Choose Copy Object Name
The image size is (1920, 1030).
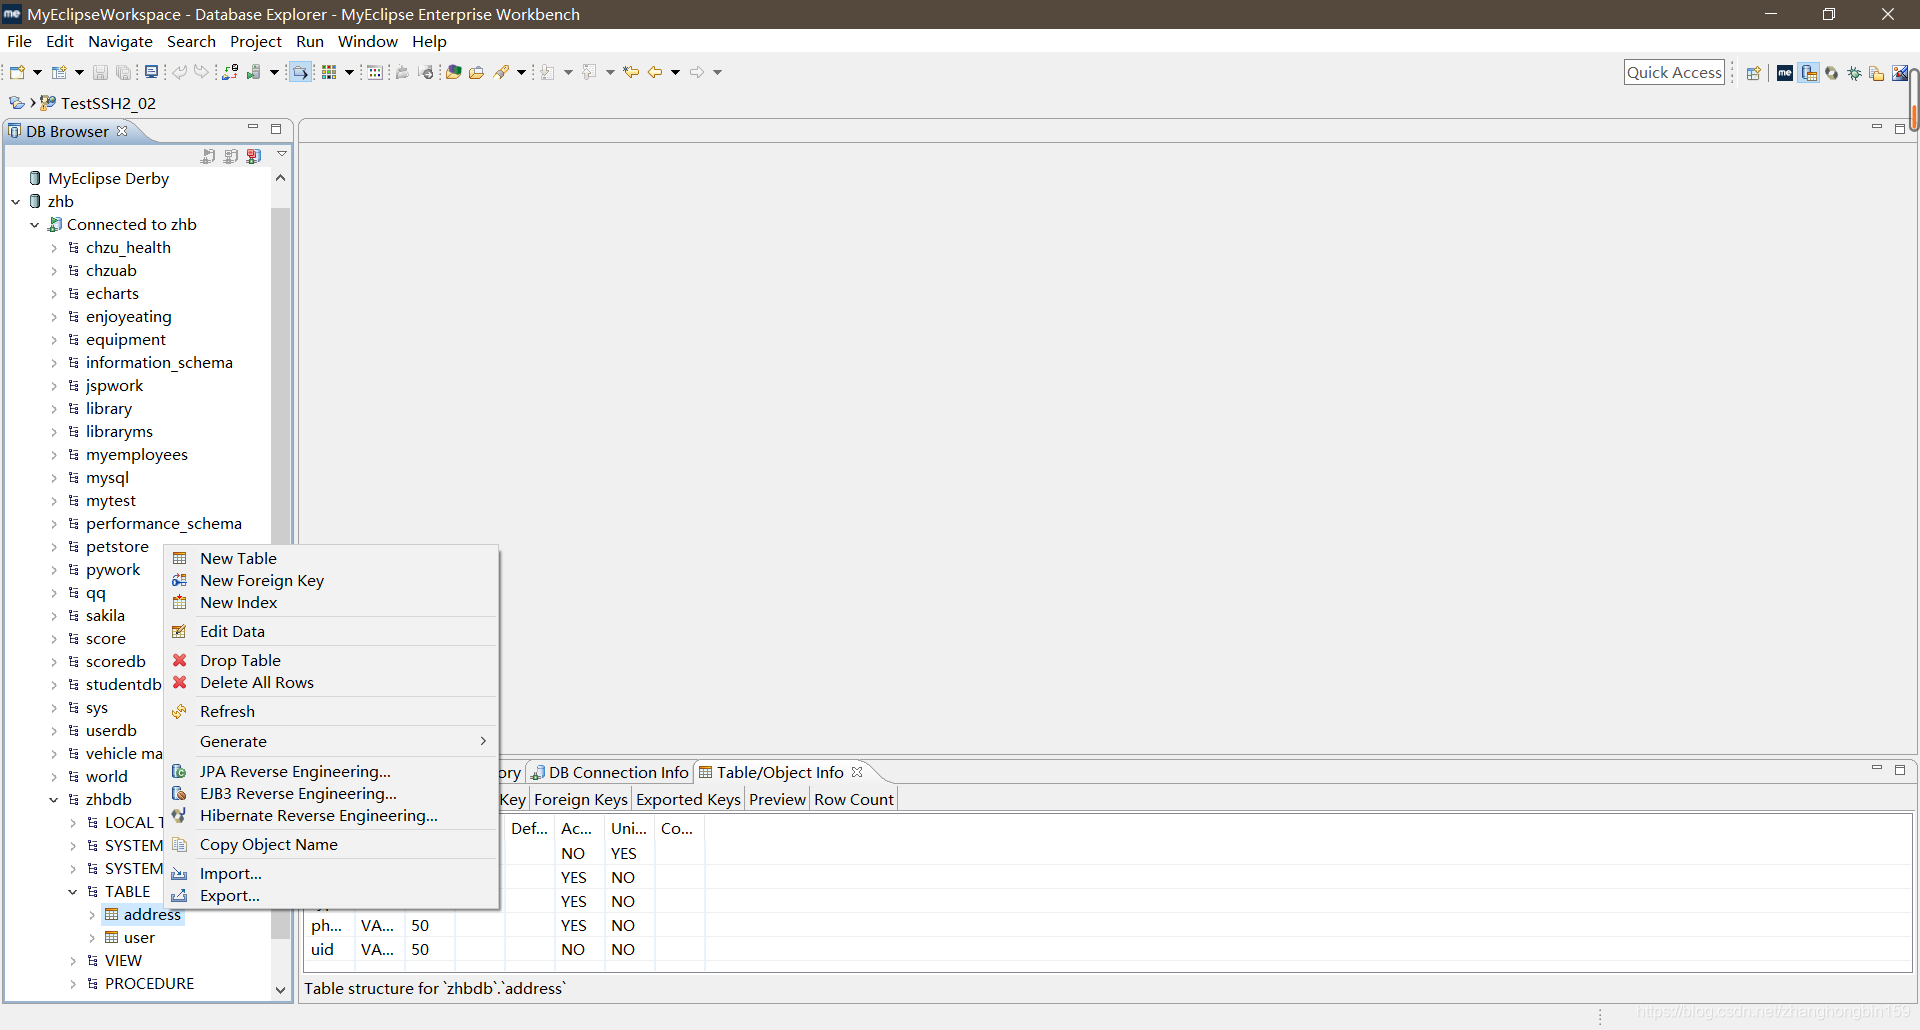(x=331, y=844)
